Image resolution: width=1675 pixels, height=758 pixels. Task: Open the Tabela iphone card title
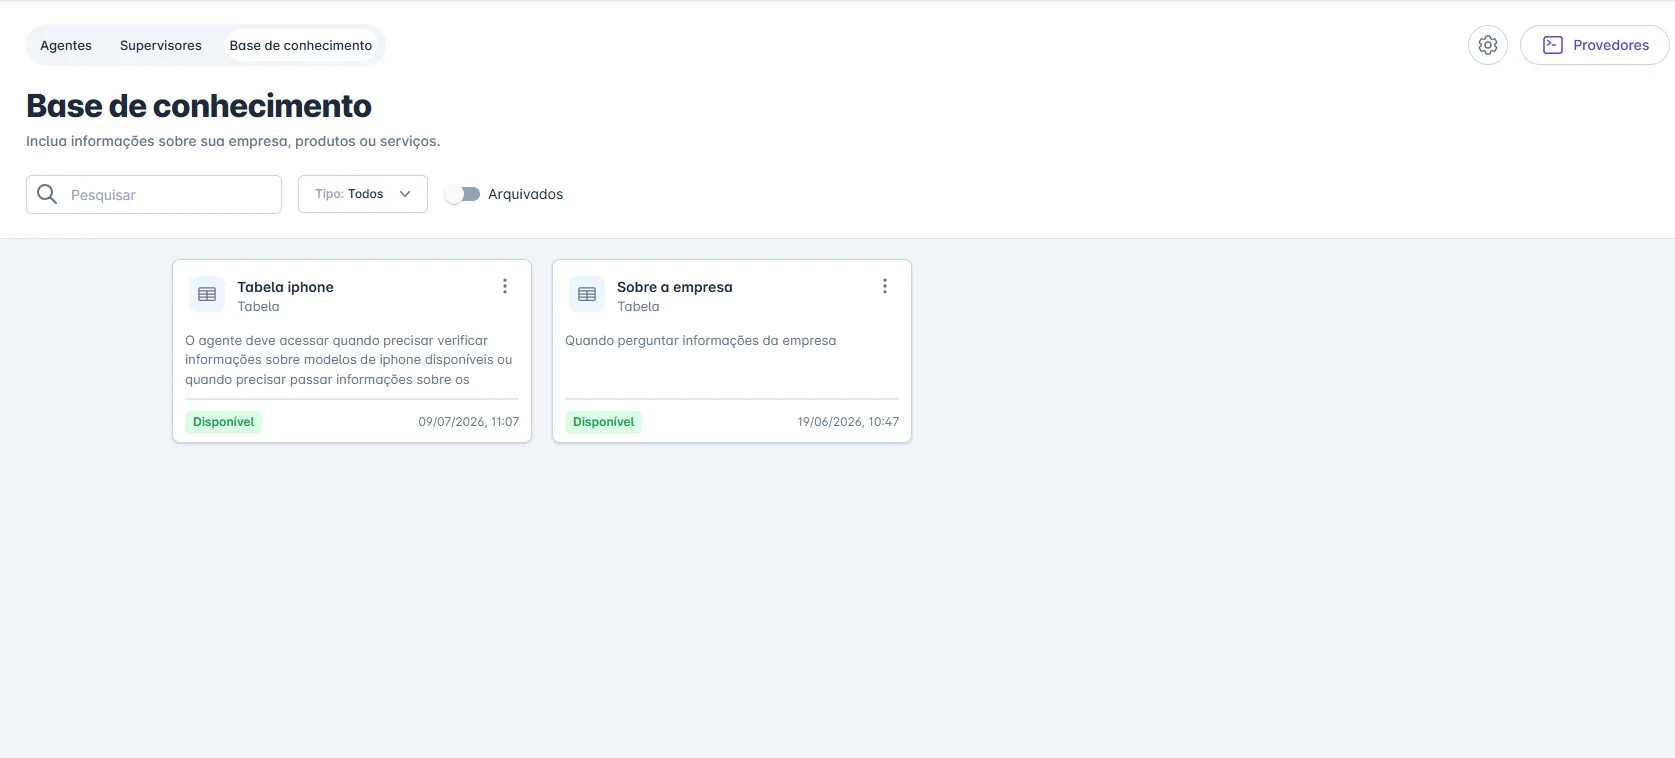click(286, 287)
